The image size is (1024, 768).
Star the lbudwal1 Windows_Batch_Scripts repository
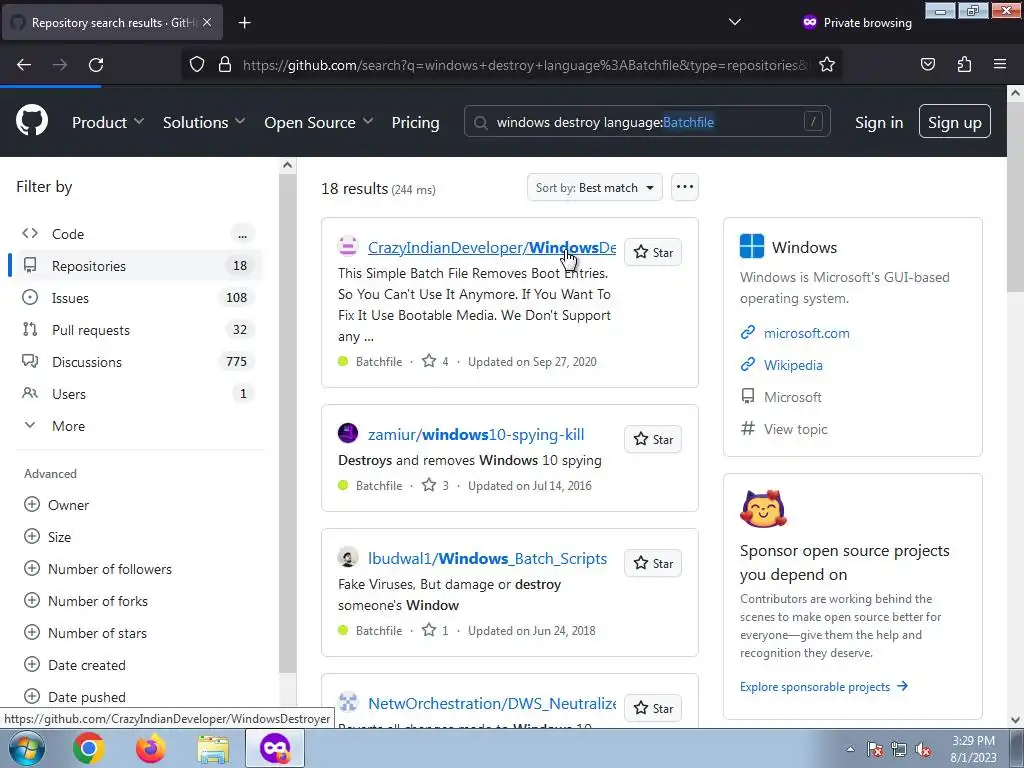(x=653, y=564)
